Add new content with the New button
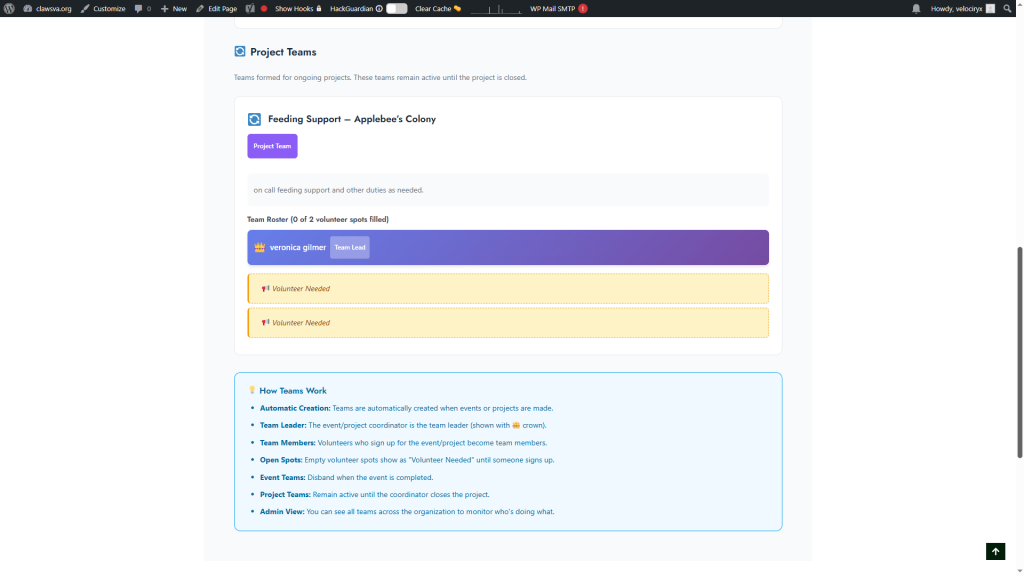Screen dimensions: 1024x576 pos(174,8)
